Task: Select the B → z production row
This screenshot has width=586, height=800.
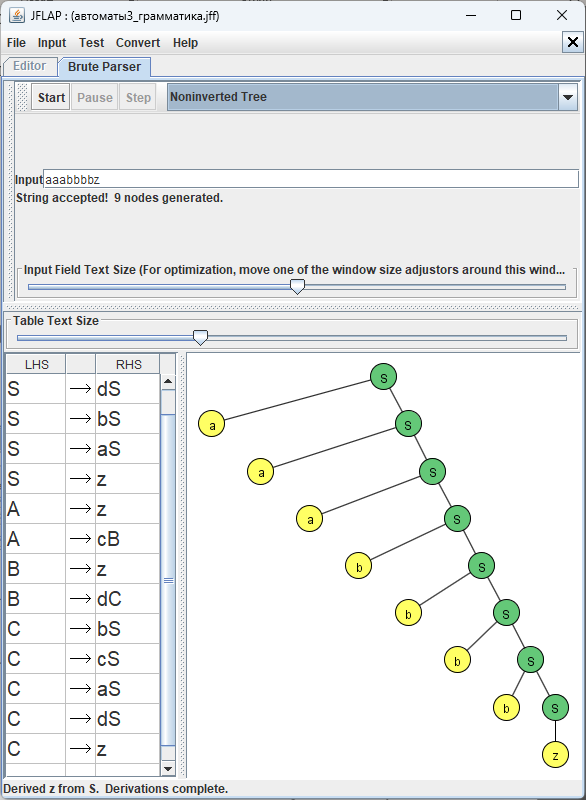Action: click(83, 569)
